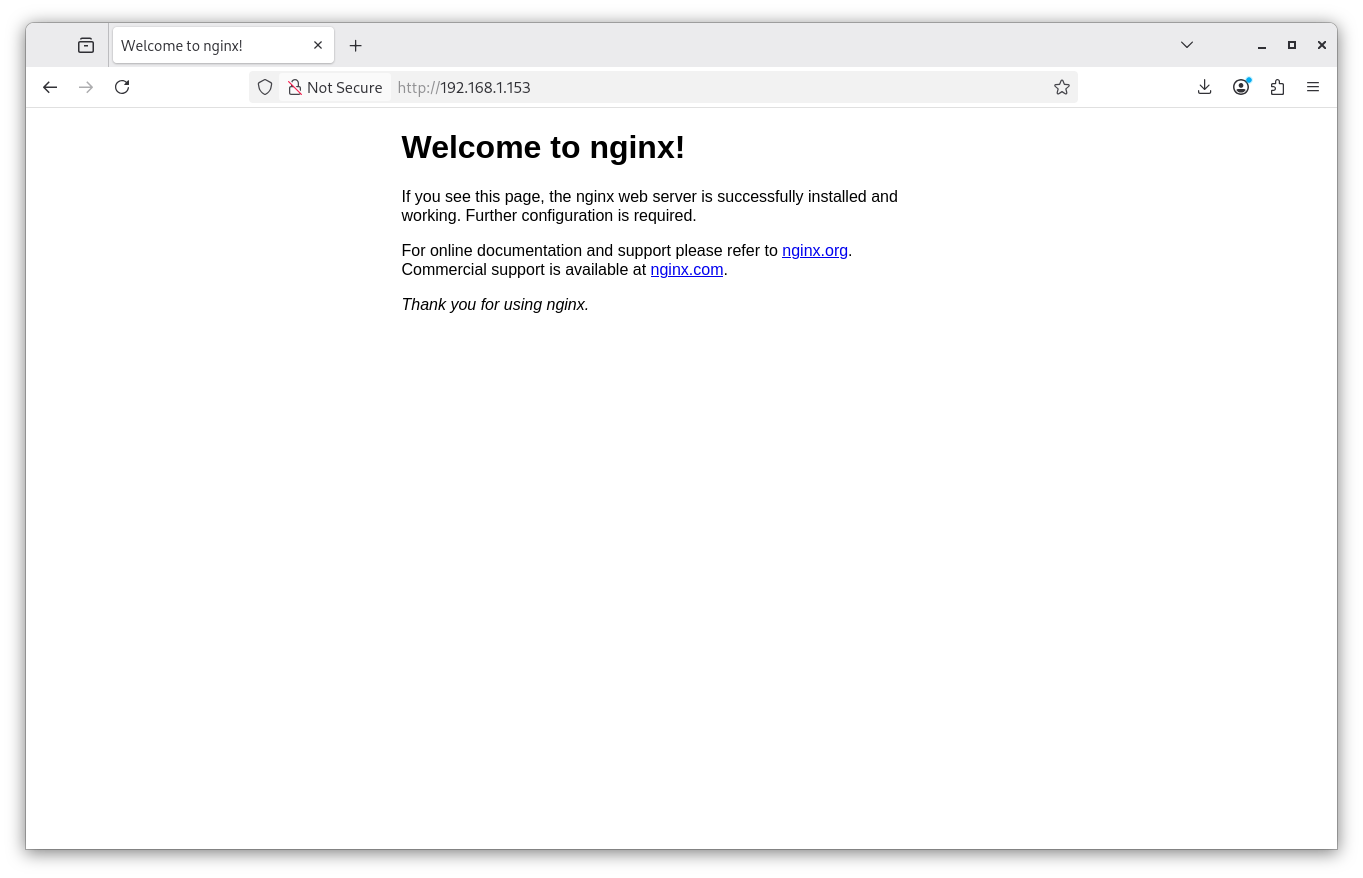
Task: Close the Welcome to nginx! tab
Action: pyautogui.click(x=318, y=45)
